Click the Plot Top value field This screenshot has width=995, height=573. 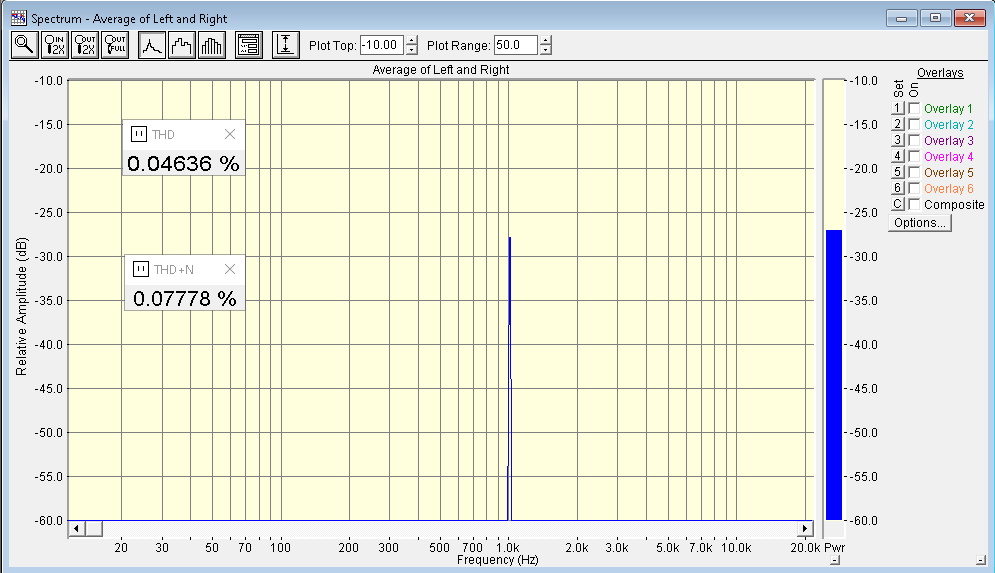381,45
